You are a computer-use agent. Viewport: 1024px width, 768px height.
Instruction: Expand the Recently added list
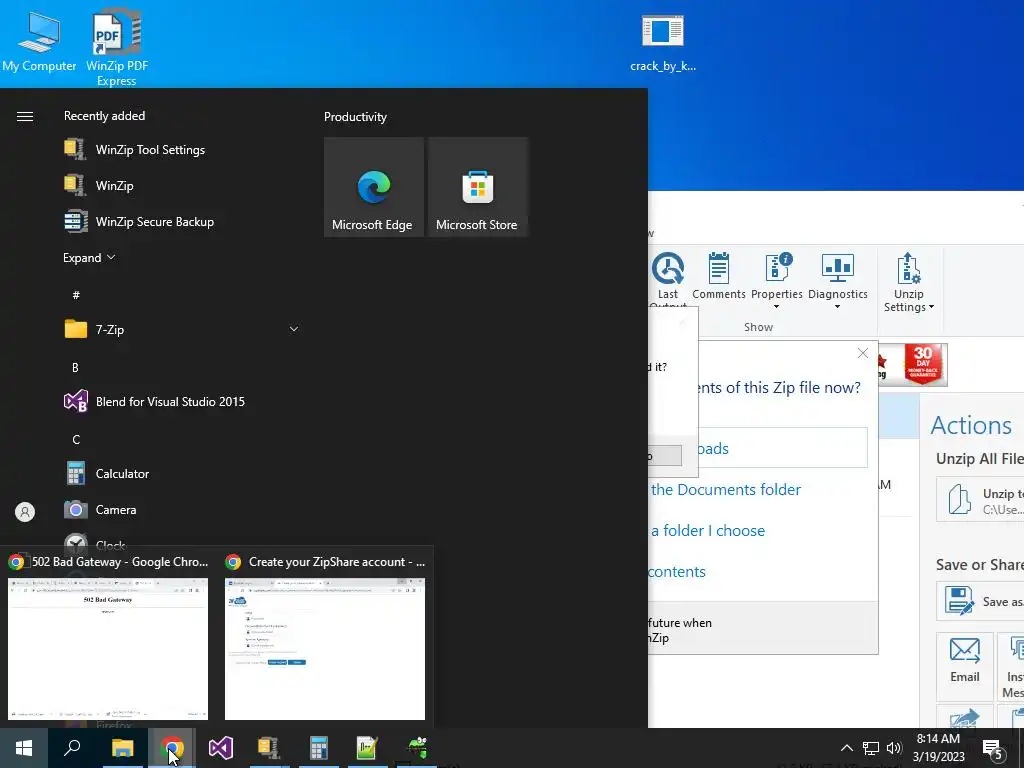coord(89,257)
